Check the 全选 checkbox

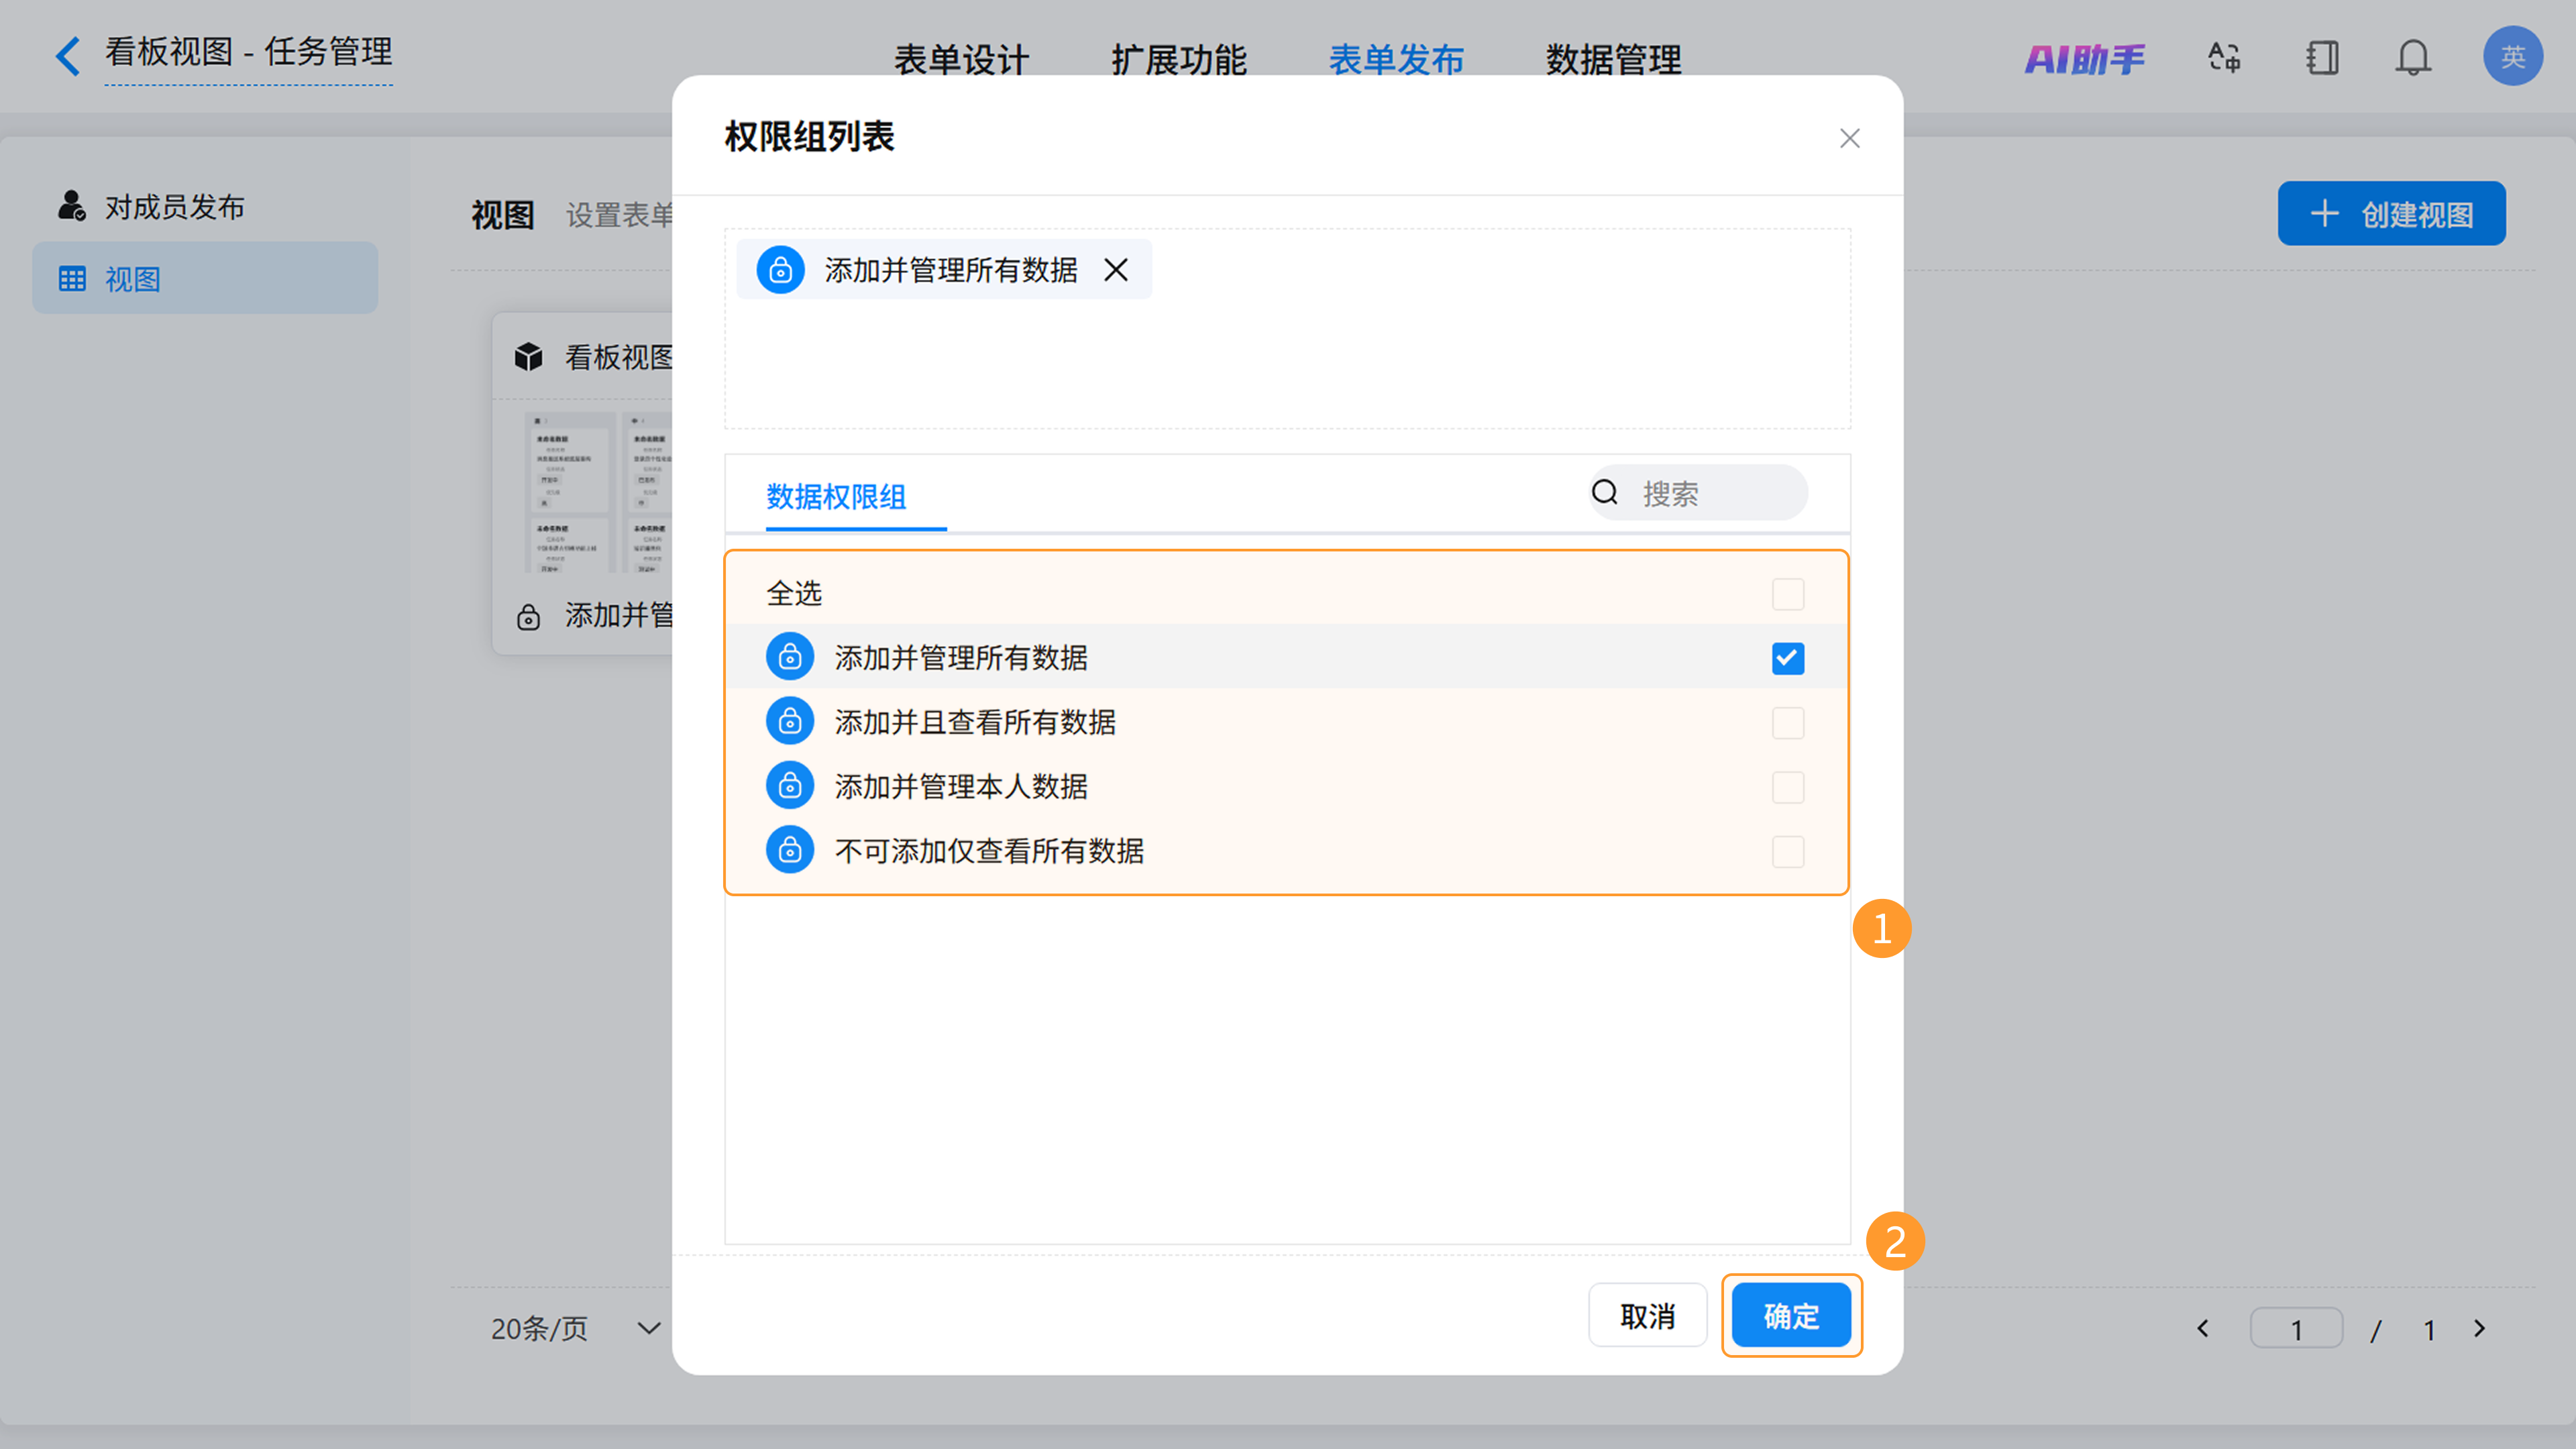tap(1787, 594)
